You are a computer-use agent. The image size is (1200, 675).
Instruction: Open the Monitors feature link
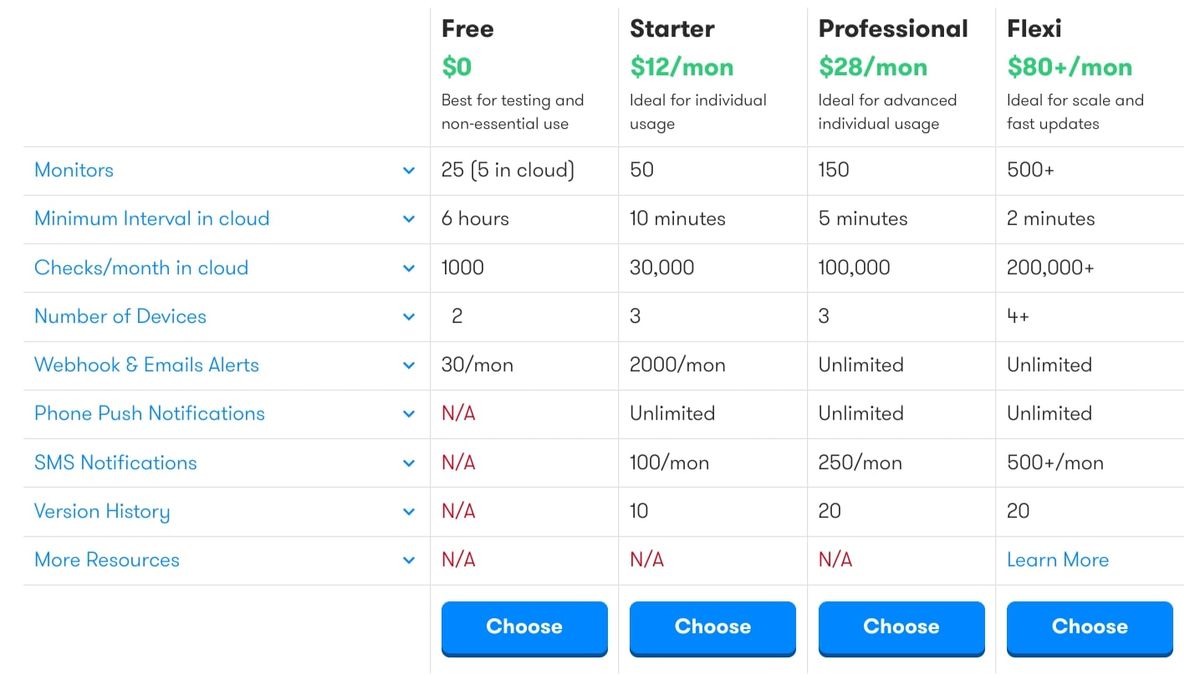click(73, 170)
